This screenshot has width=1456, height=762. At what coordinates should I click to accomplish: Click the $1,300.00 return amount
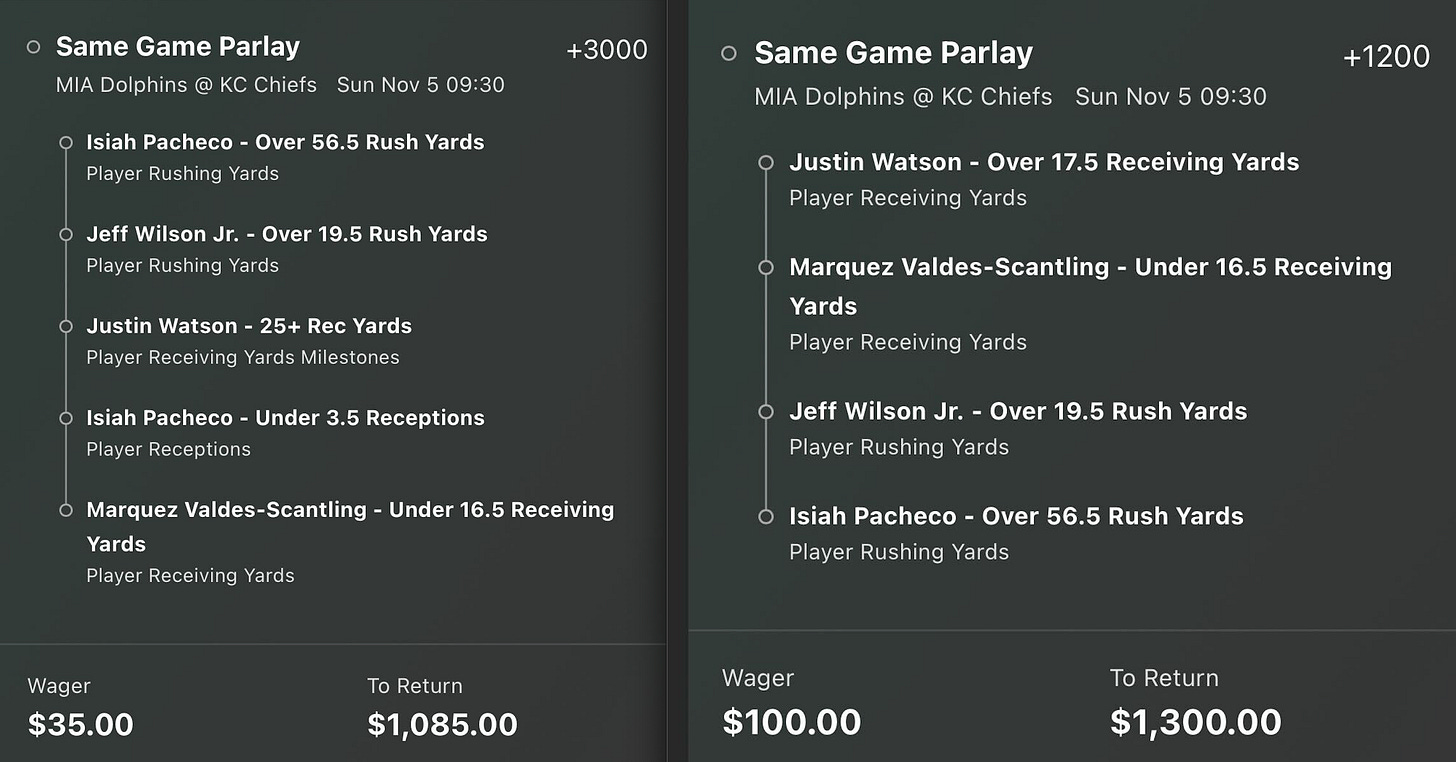point(1195,721)
